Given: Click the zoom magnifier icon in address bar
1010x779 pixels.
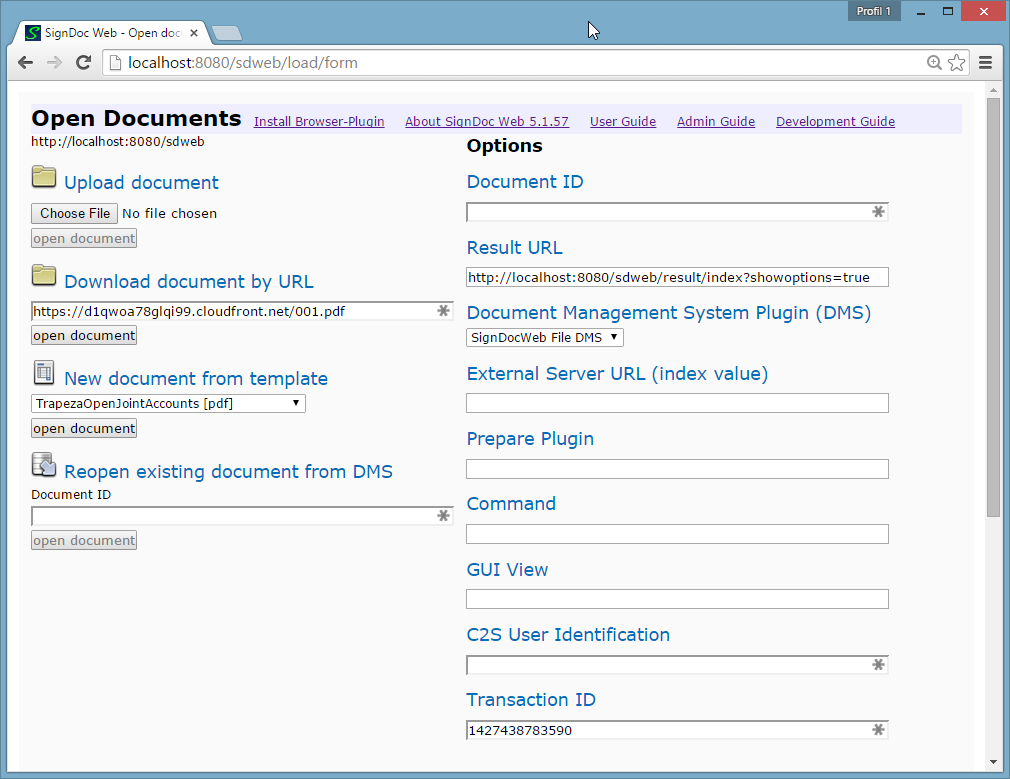Looking at the screenshot, I should coord(934,63).
